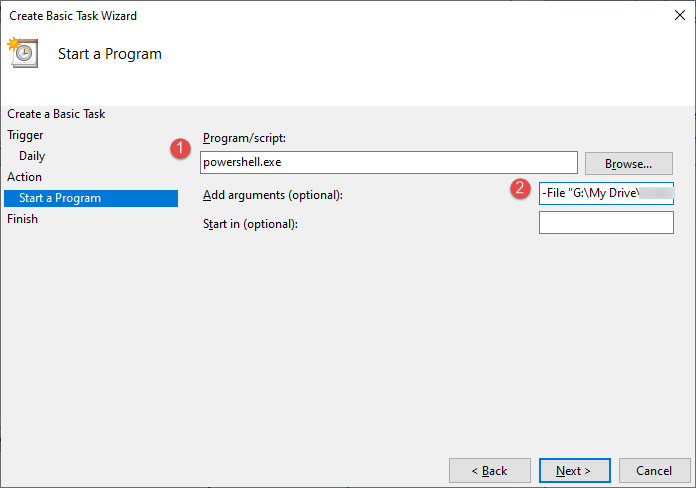Select the Create a Basic Task step
696x488 pixels.
56,114
